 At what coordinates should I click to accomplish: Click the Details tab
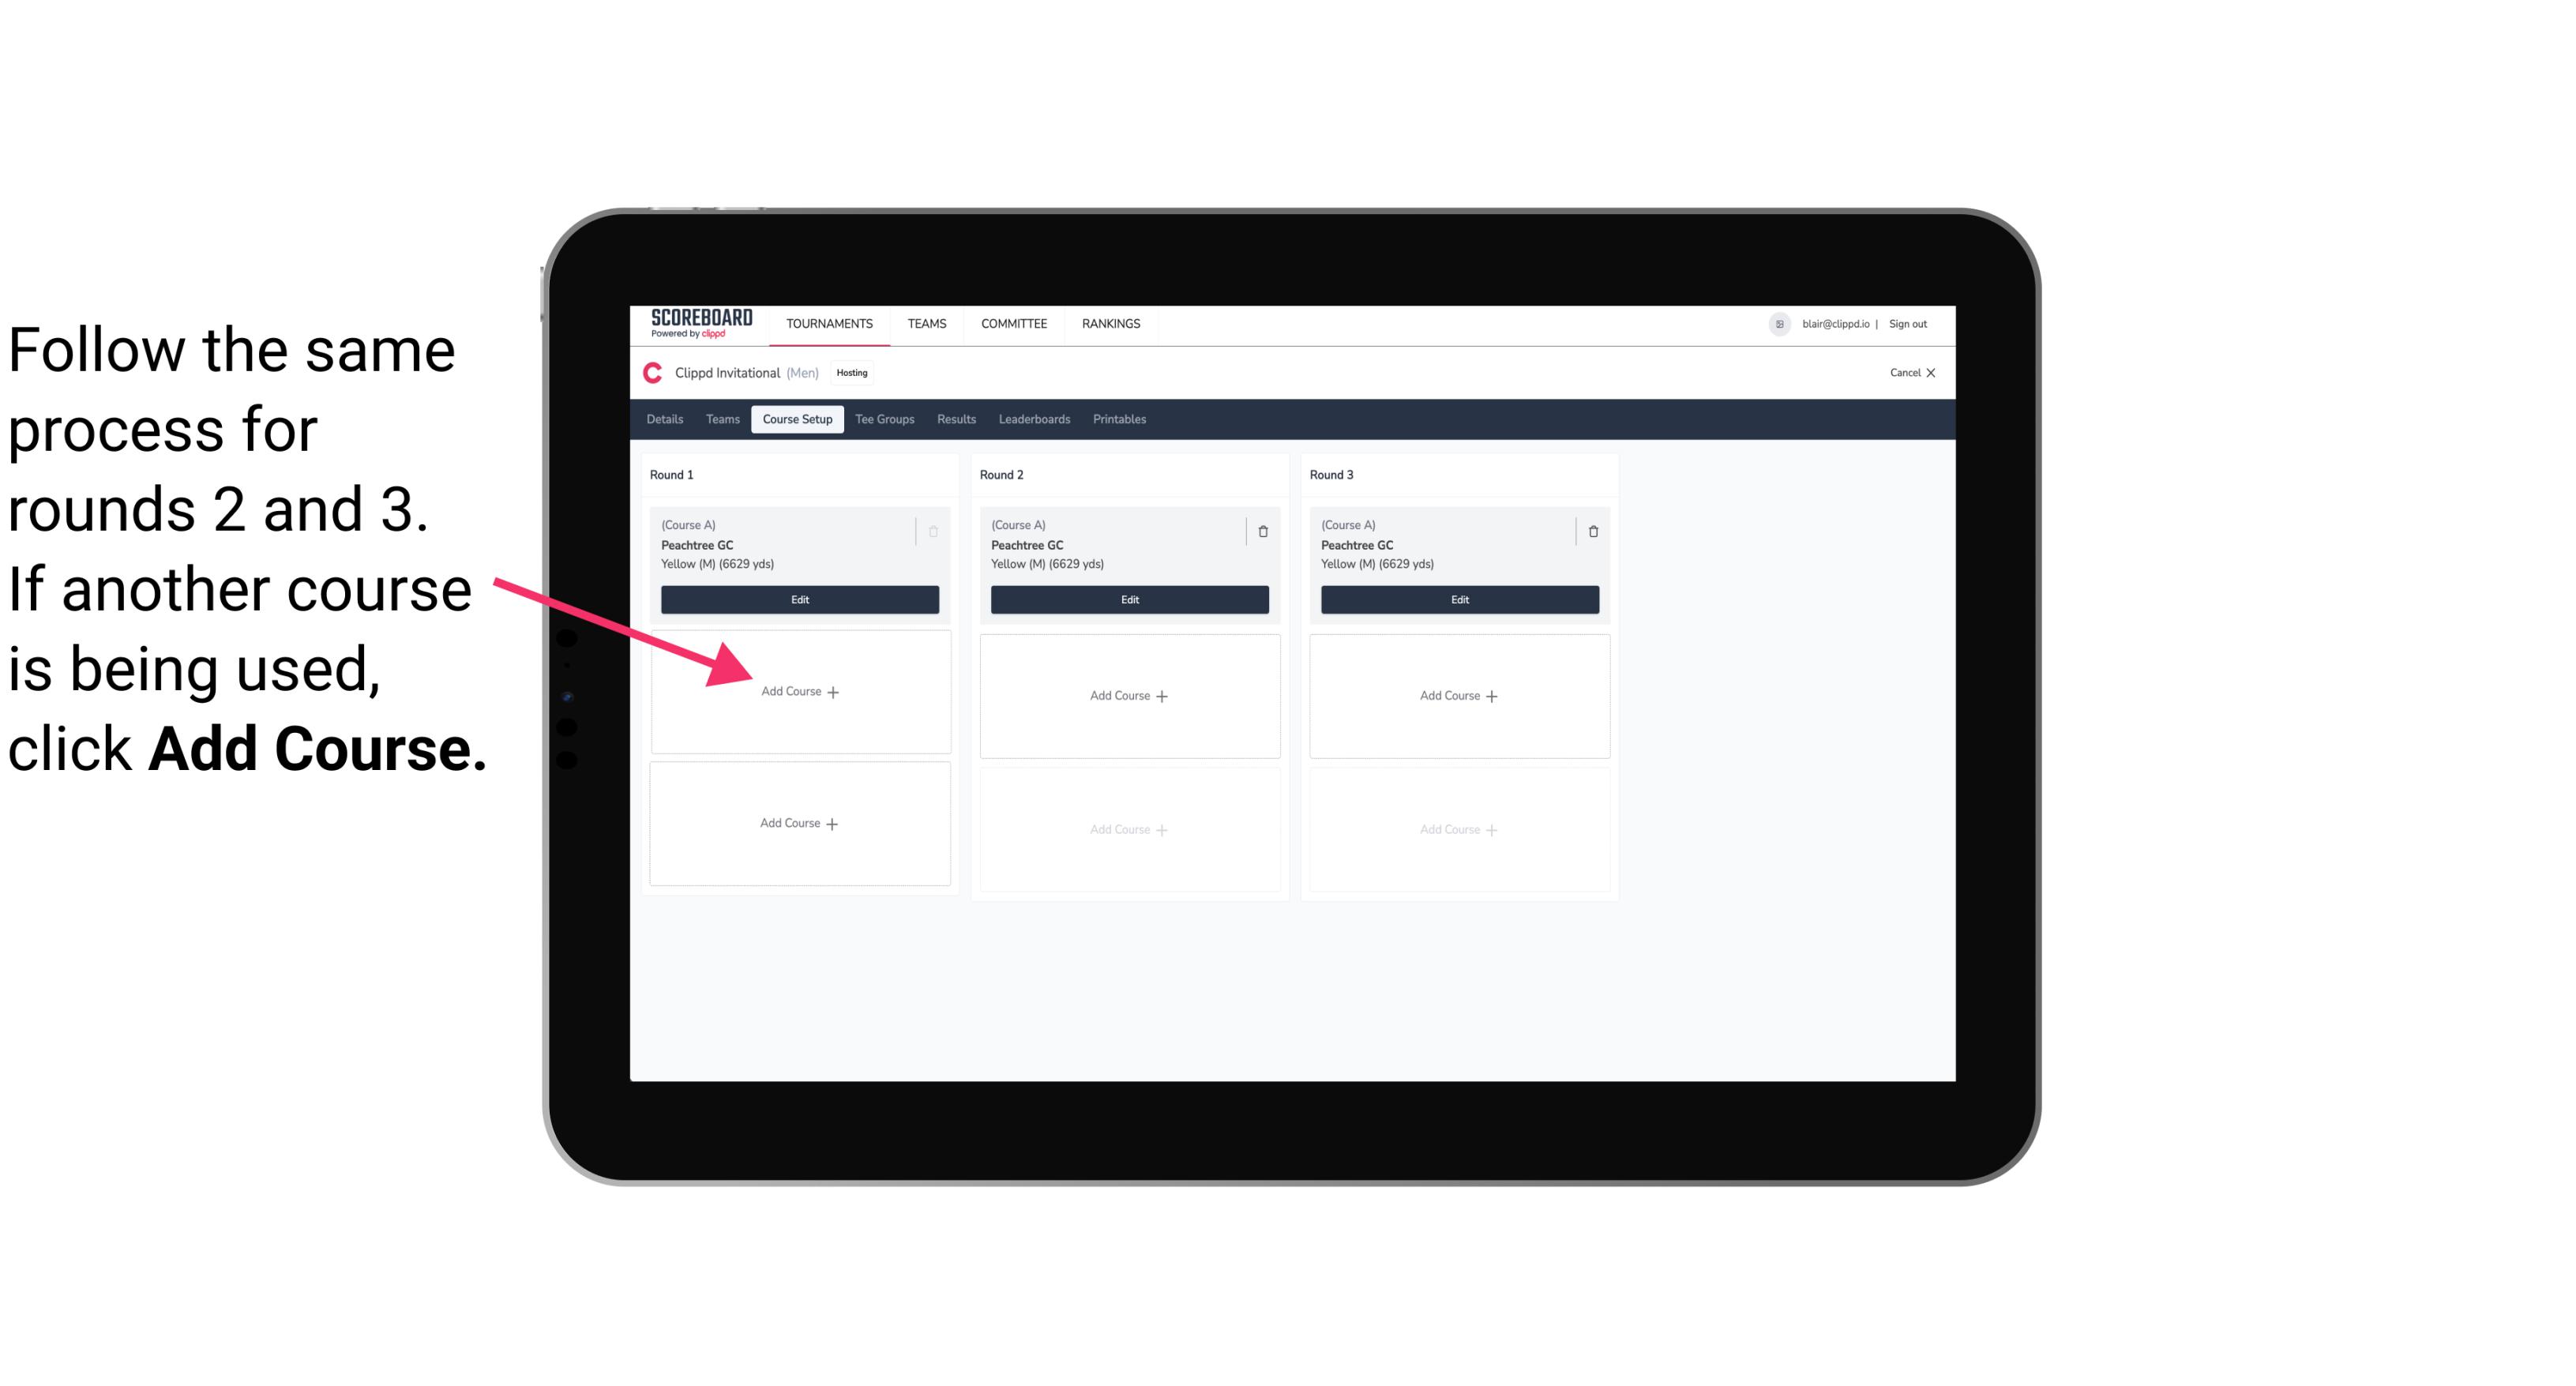[667, 420]
